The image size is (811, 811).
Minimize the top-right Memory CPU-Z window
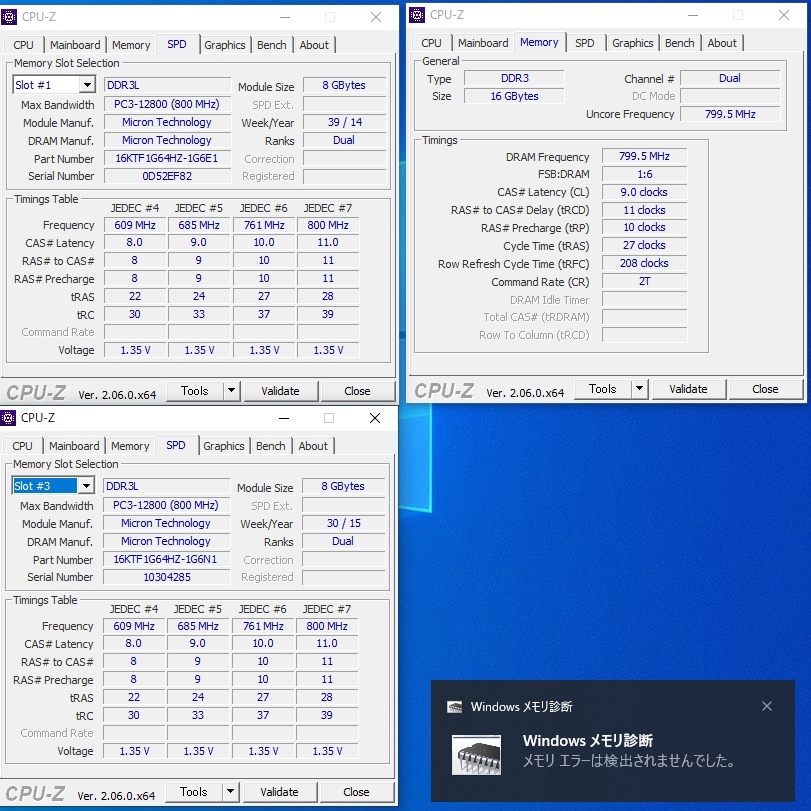693,16
